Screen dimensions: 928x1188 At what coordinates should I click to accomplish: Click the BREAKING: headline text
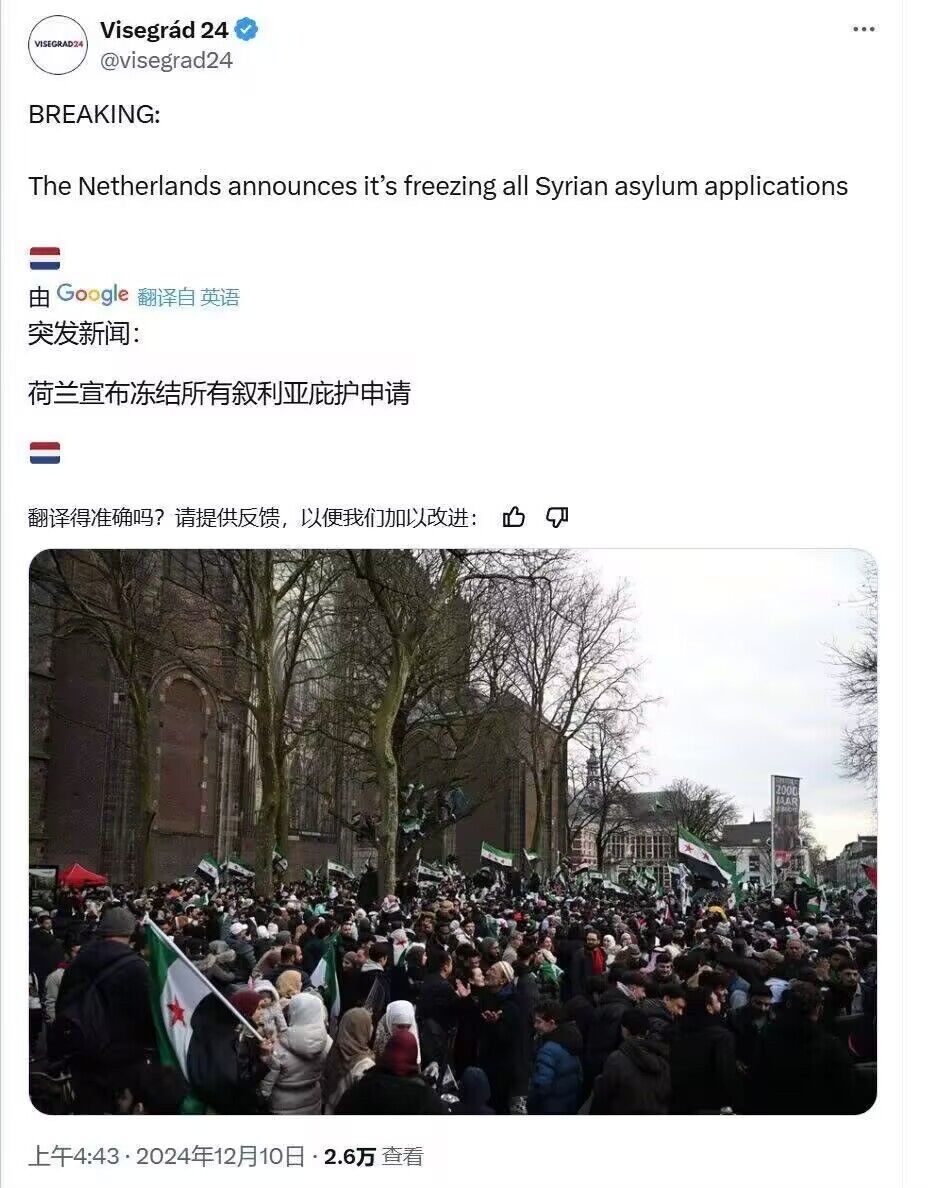(x=95, y=114)
